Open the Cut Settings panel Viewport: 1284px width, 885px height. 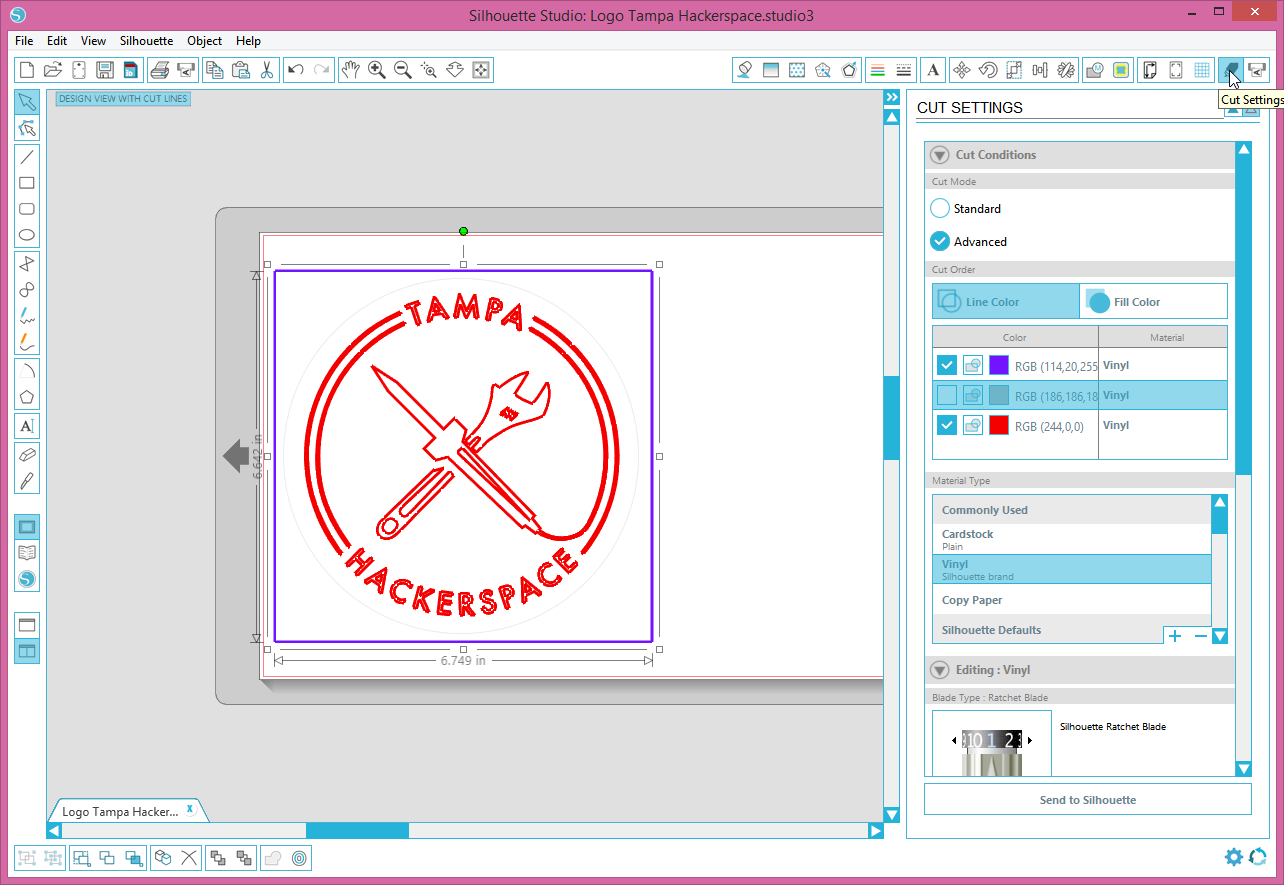[1232, 70]
